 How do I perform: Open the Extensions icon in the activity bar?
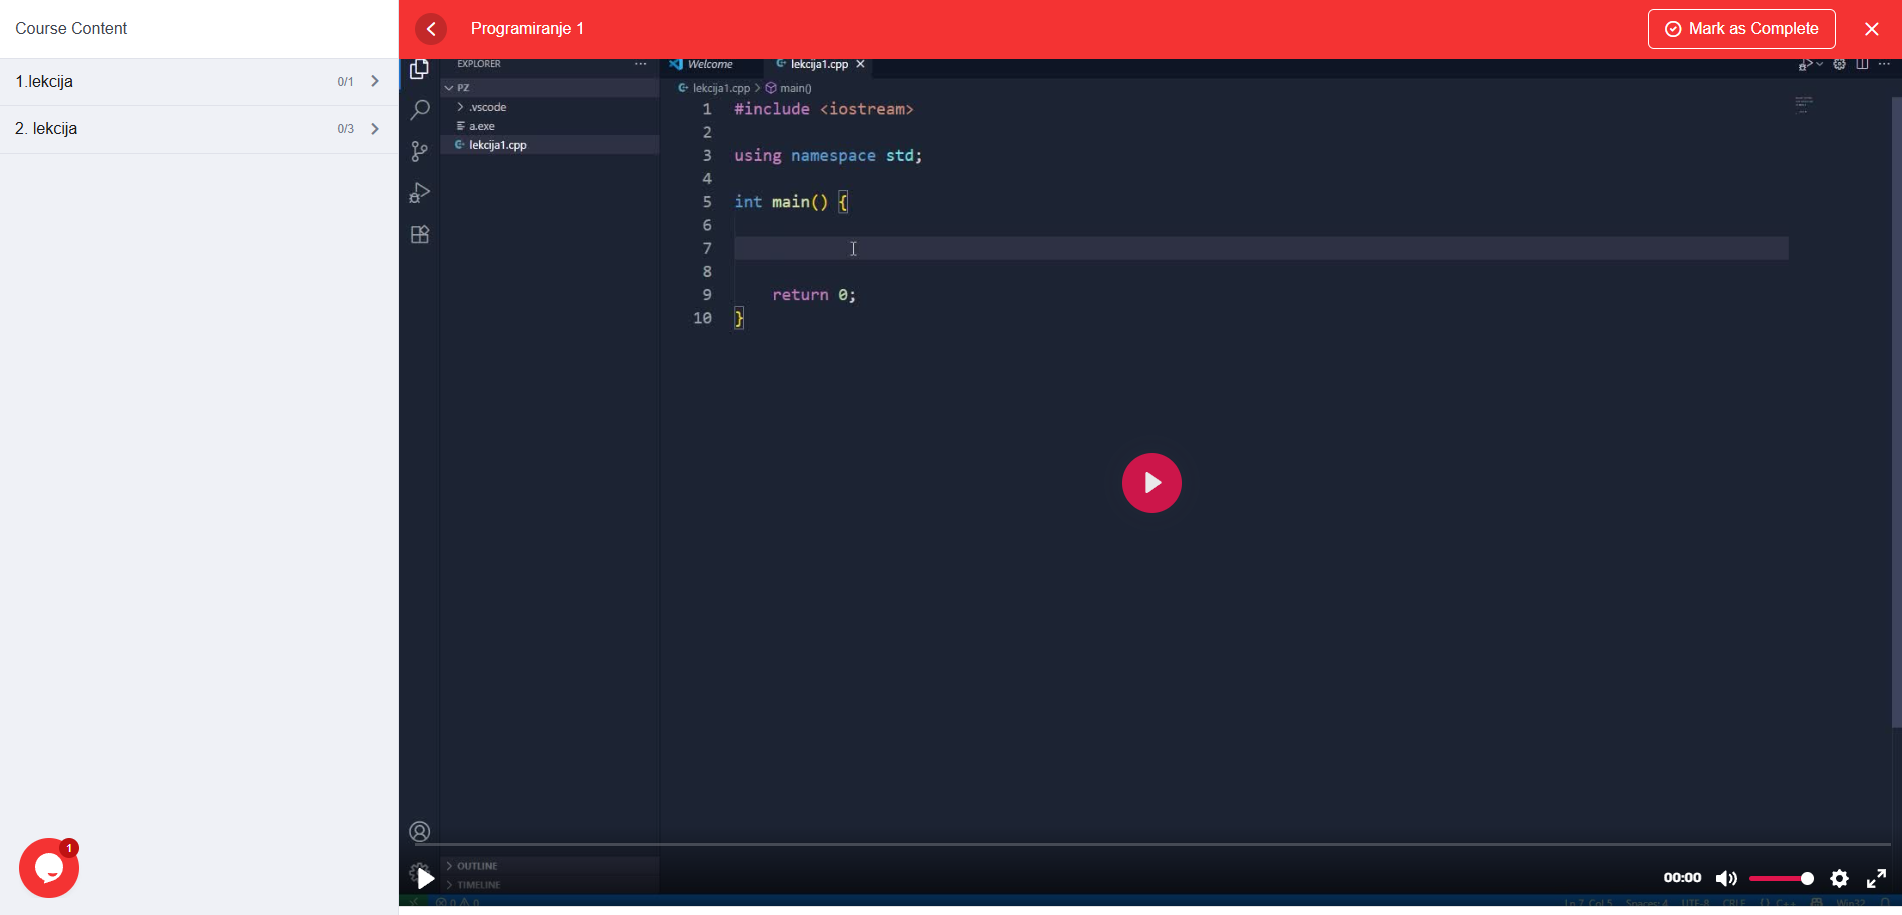pos(420,235)
